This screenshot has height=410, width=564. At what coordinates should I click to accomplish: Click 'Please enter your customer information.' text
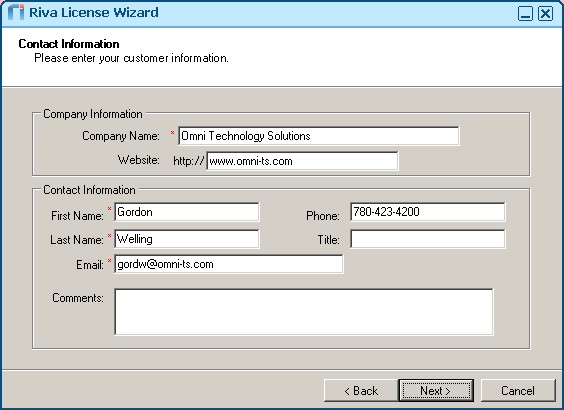[131, 58]
